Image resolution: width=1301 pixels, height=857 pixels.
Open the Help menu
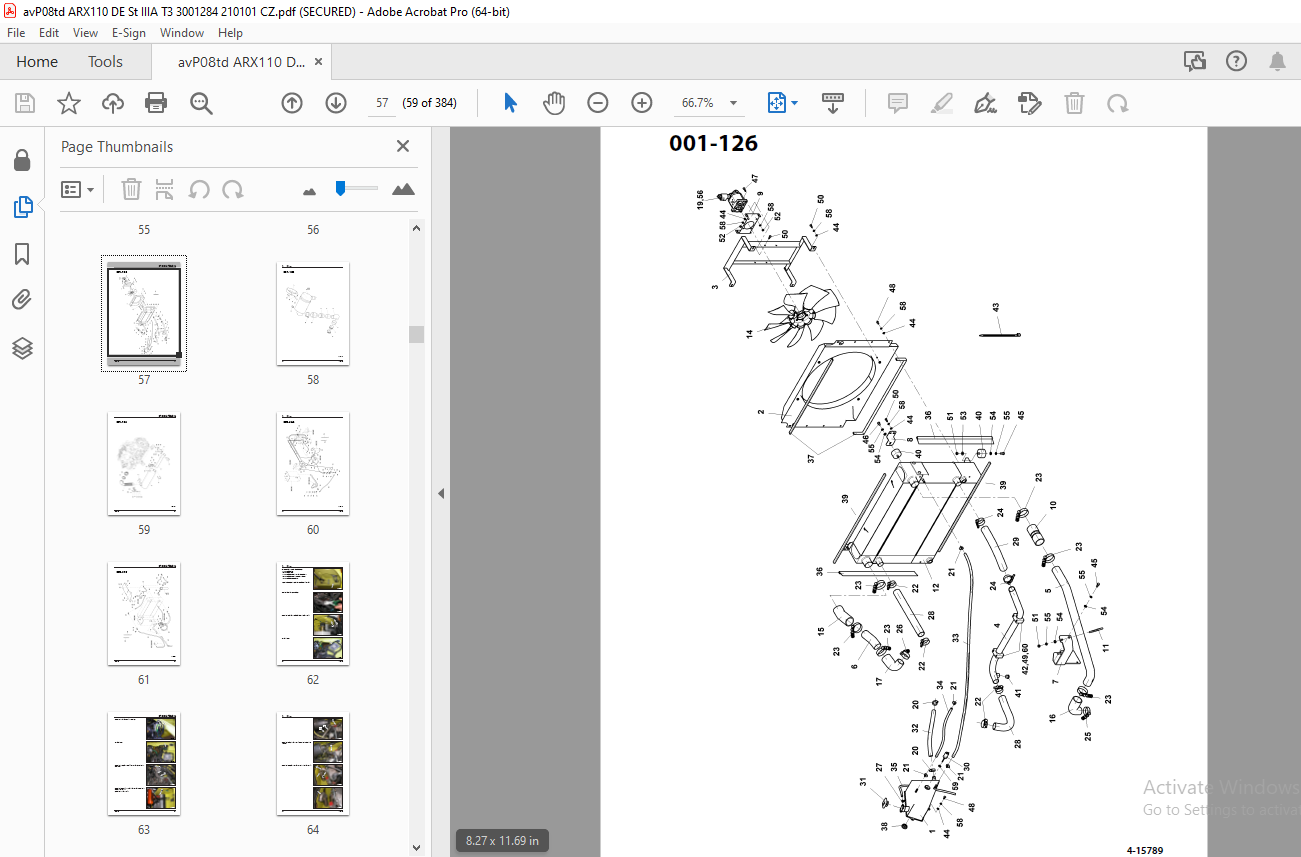click(x=230, y=33)
